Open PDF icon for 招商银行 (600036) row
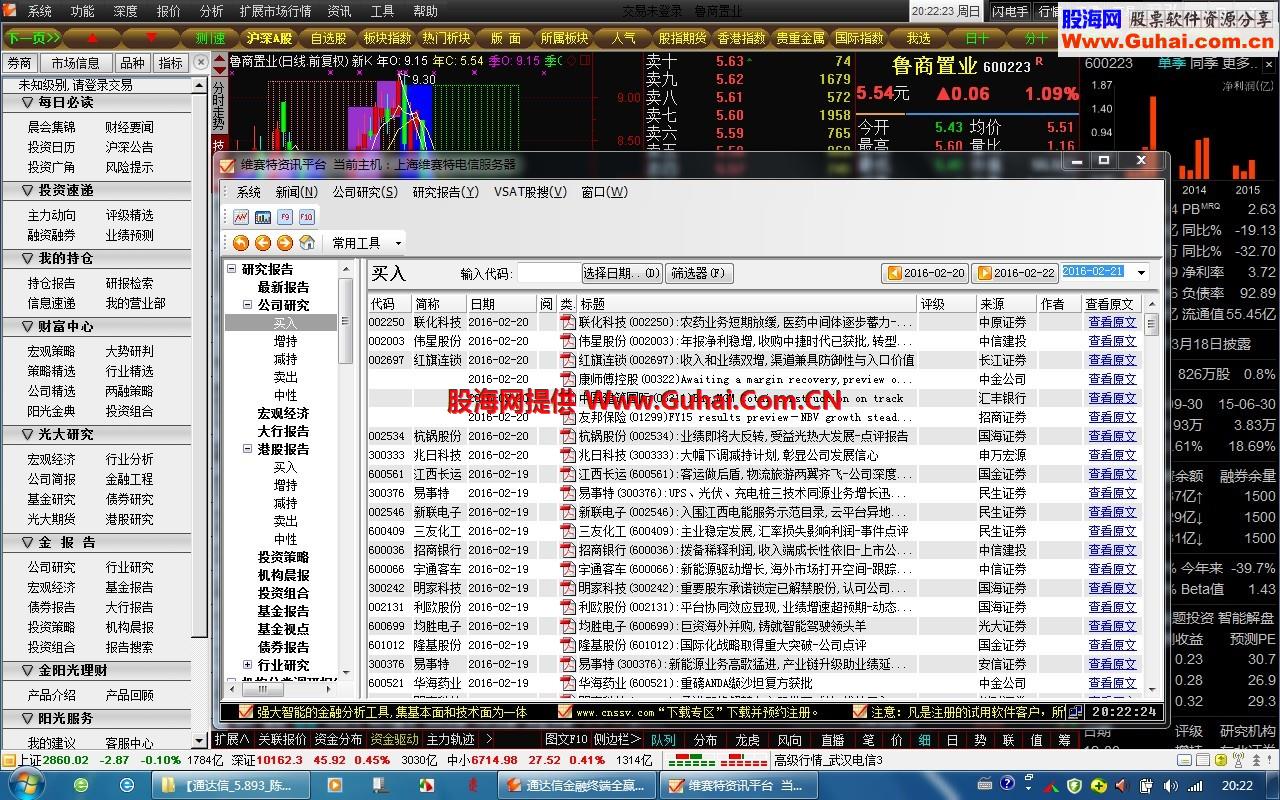This screenshot has height=800, width=1280. coord(567,550)
